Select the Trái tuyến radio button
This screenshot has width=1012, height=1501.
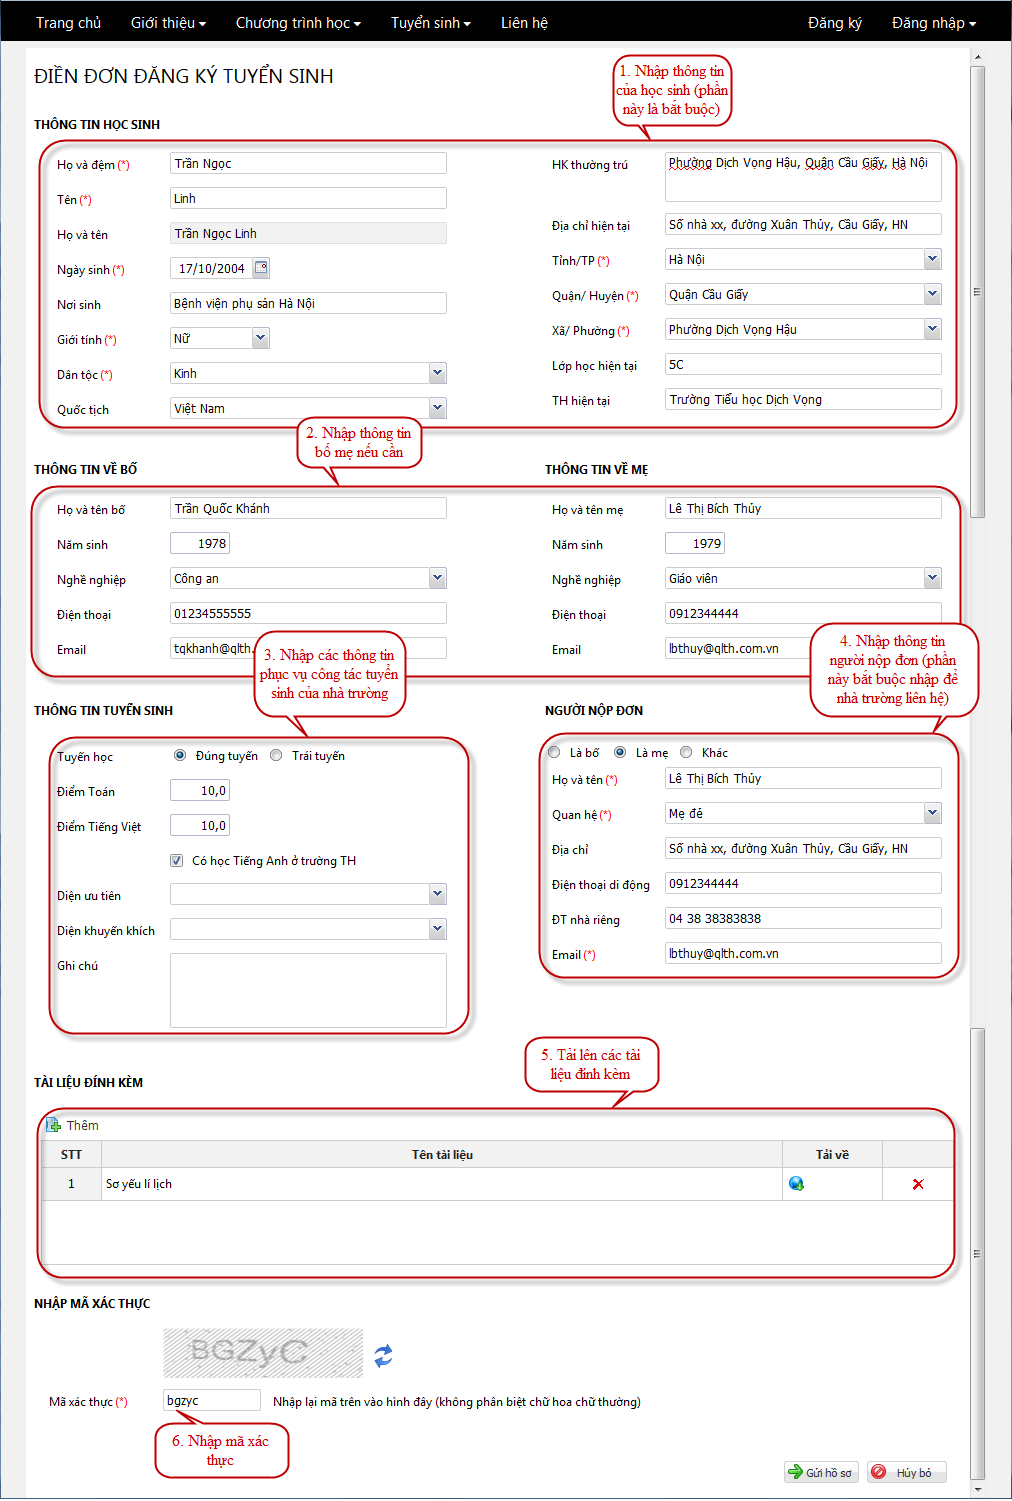[x=276, y=755]
